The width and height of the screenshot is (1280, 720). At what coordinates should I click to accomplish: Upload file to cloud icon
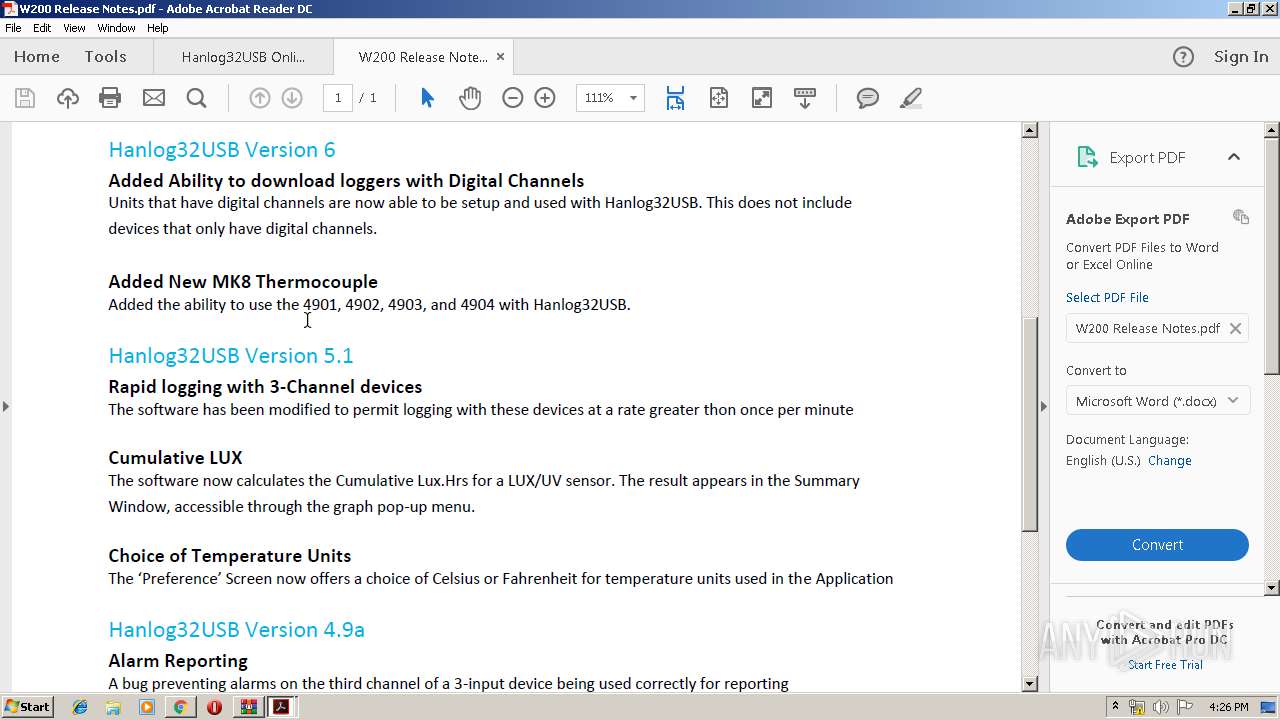[67, 98]
